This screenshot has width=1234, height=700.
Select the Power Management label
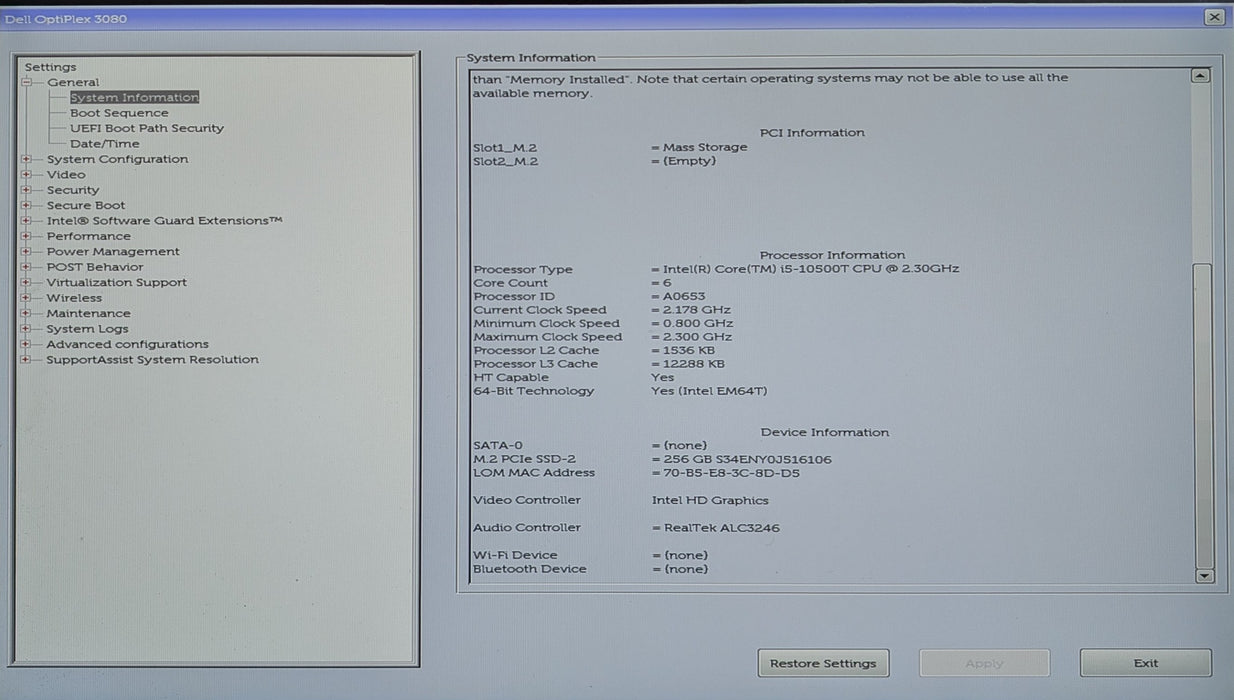tap(113, 251)
